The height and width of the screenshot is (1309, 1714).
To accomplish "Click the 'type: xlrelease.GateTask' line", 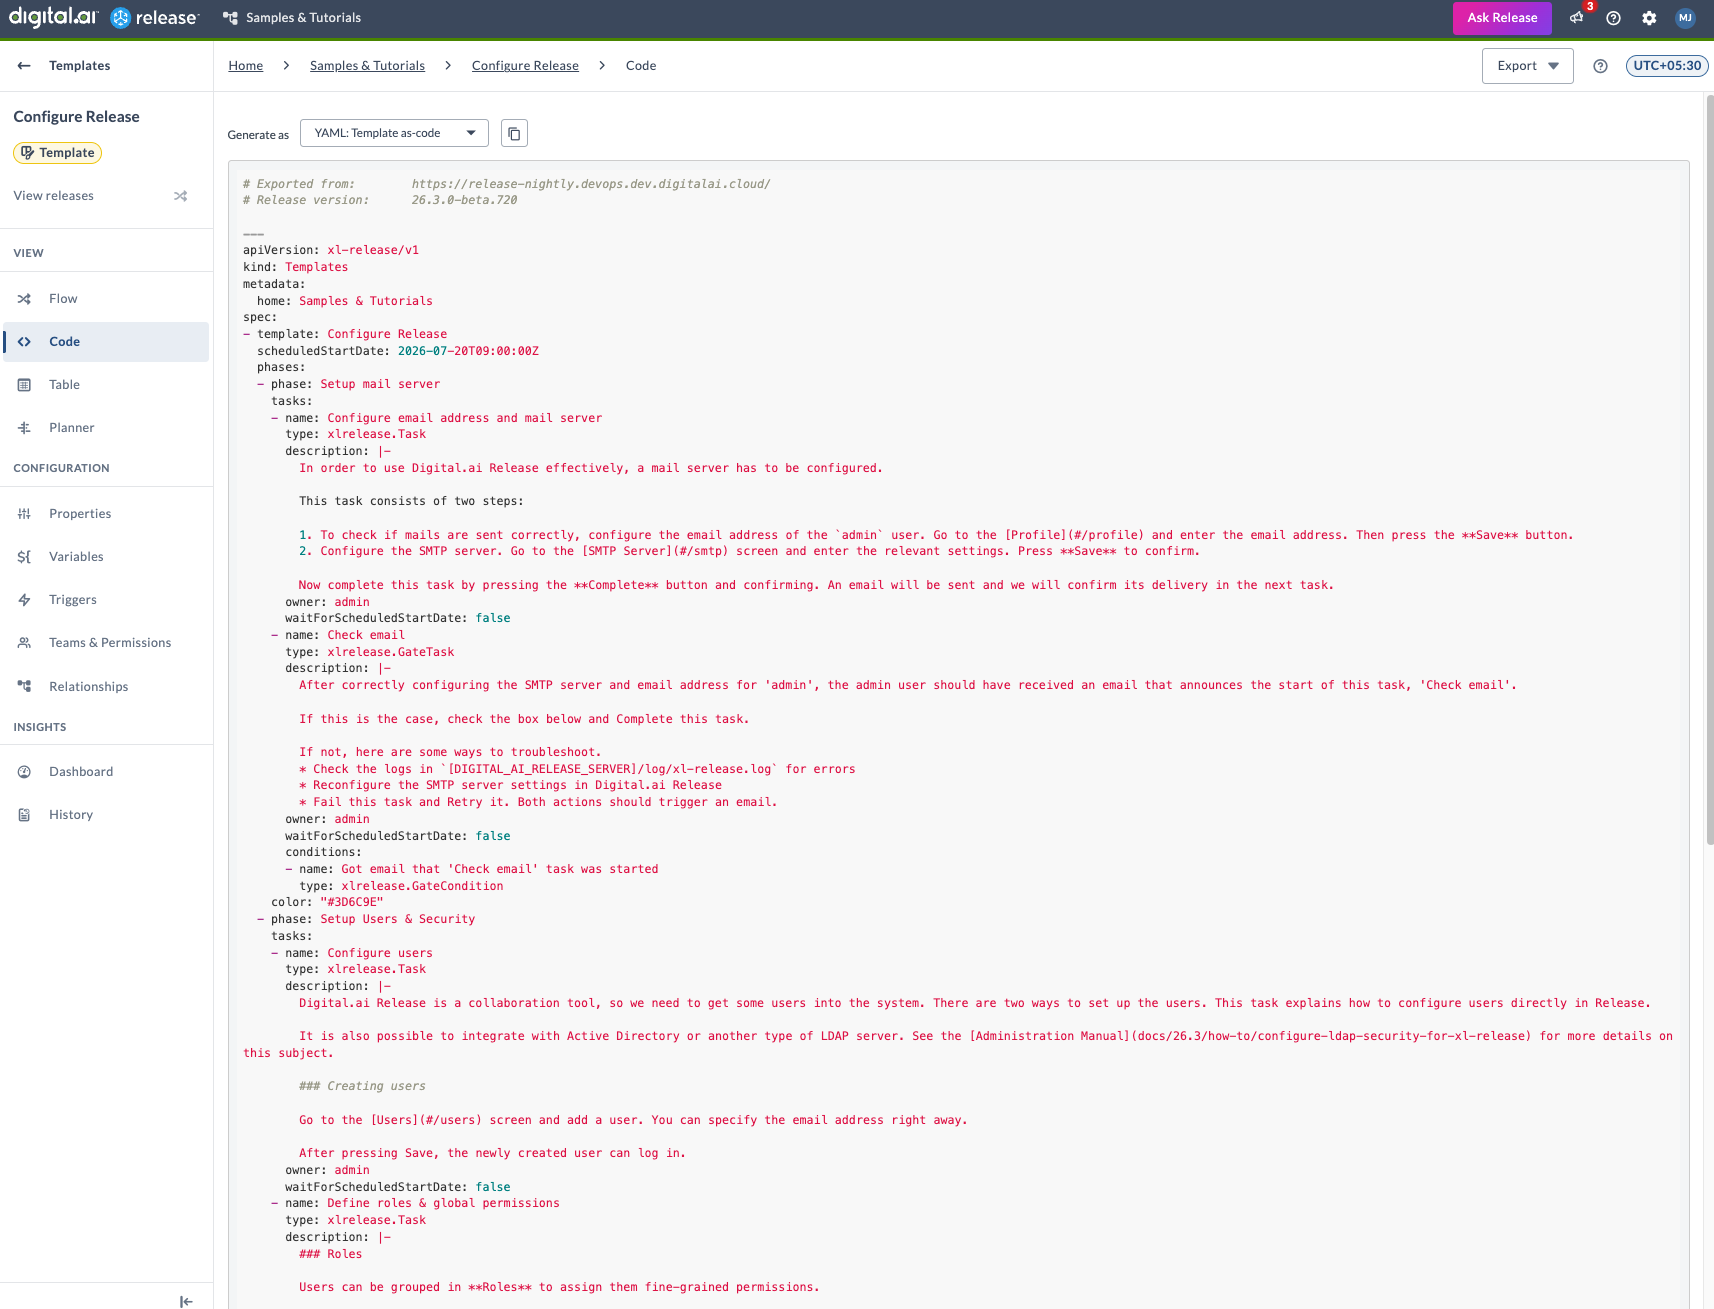I will click(x=370, y=652).
